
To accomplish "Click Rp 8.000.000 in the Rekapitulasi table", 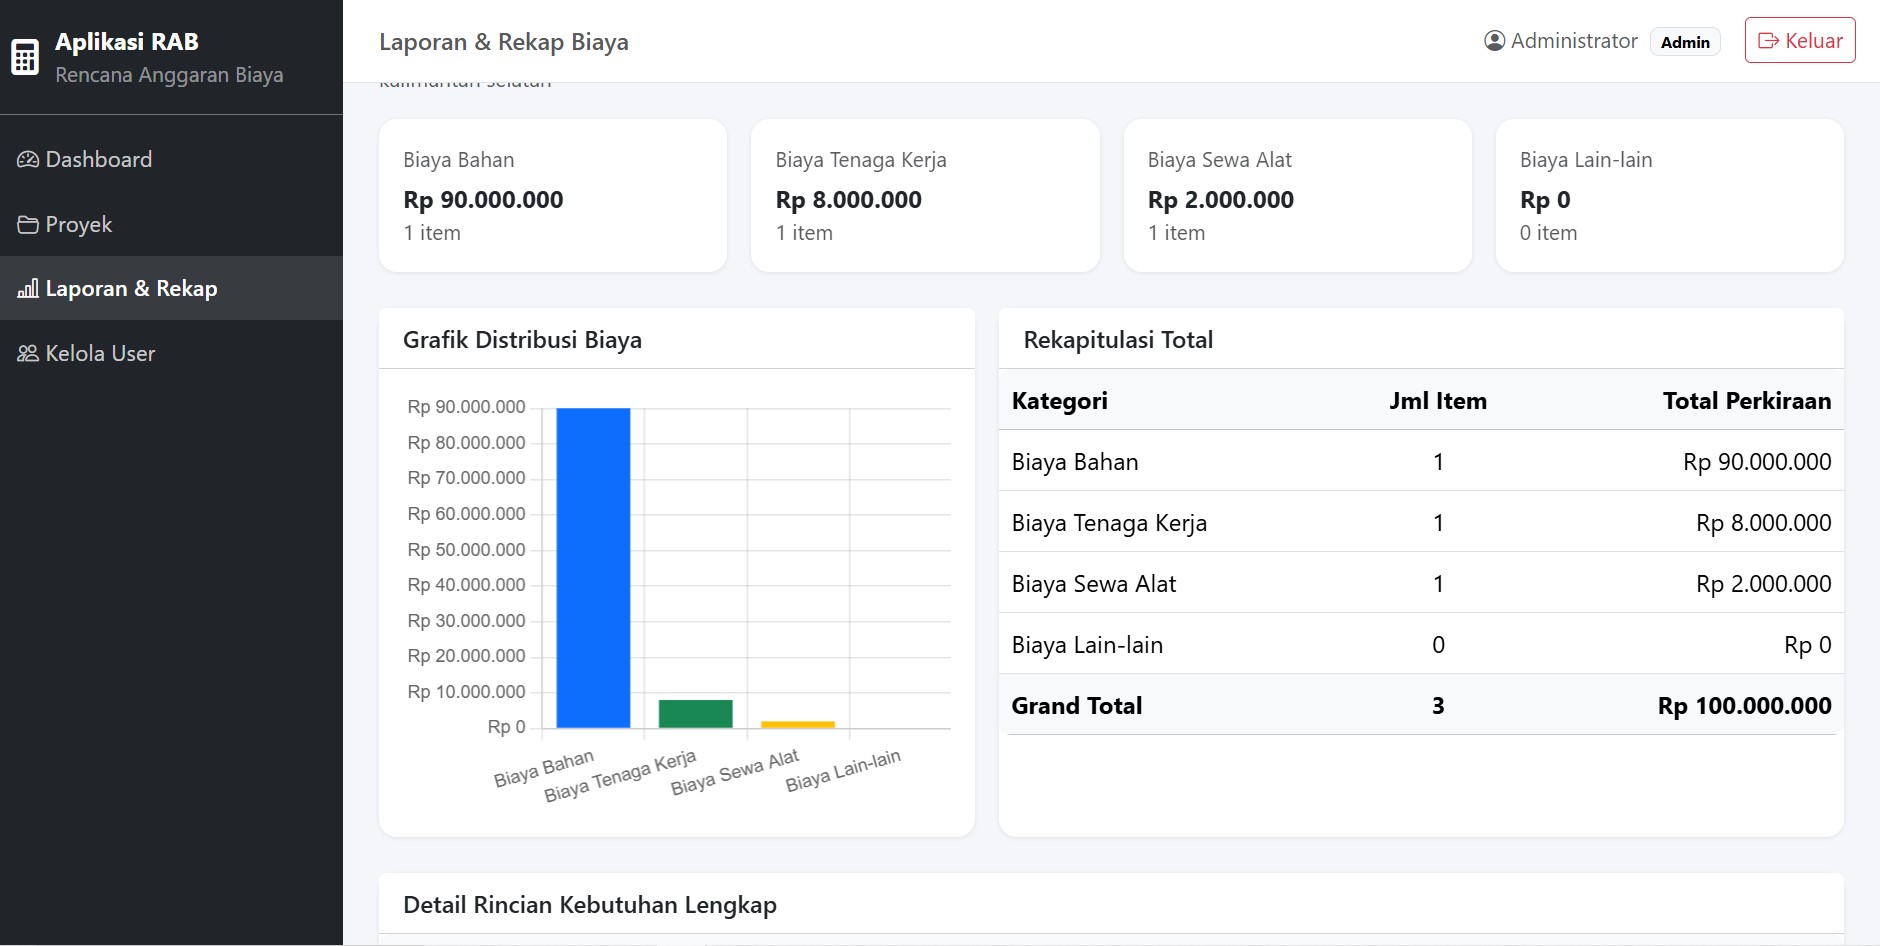I will pyautogui.click(x=1764, y=523).
